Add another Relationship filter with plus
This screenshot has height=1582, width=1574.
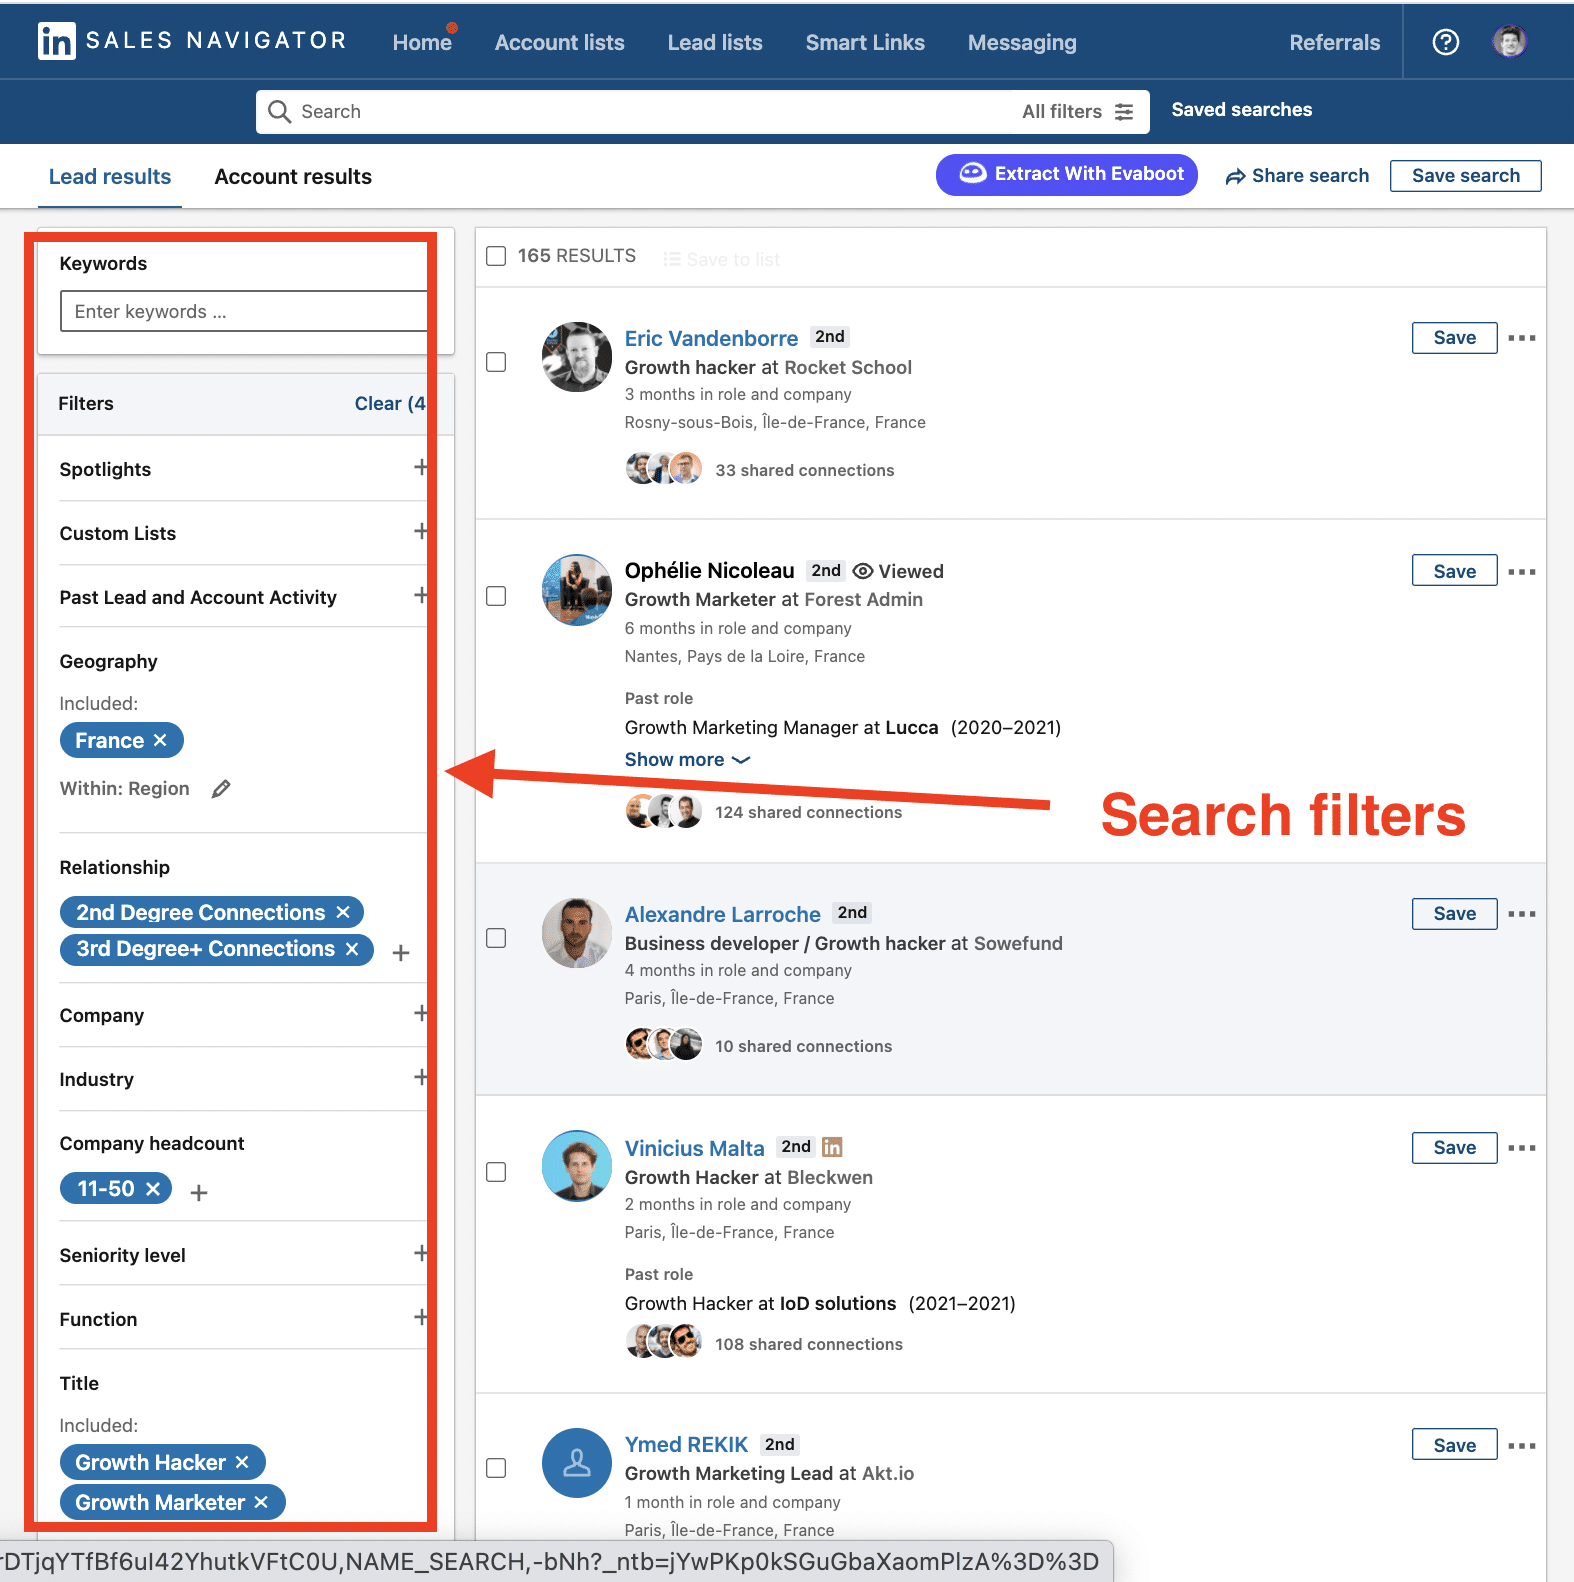[401, 953]
